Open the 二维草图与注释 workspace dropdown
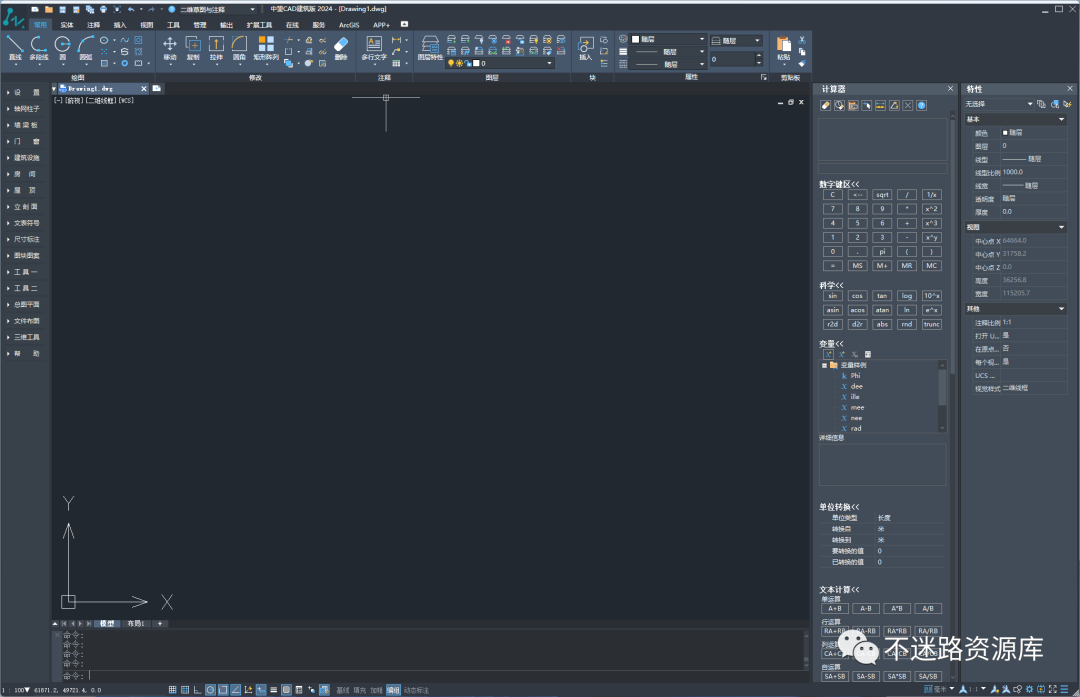1080x697 pixels. [218, 10]
